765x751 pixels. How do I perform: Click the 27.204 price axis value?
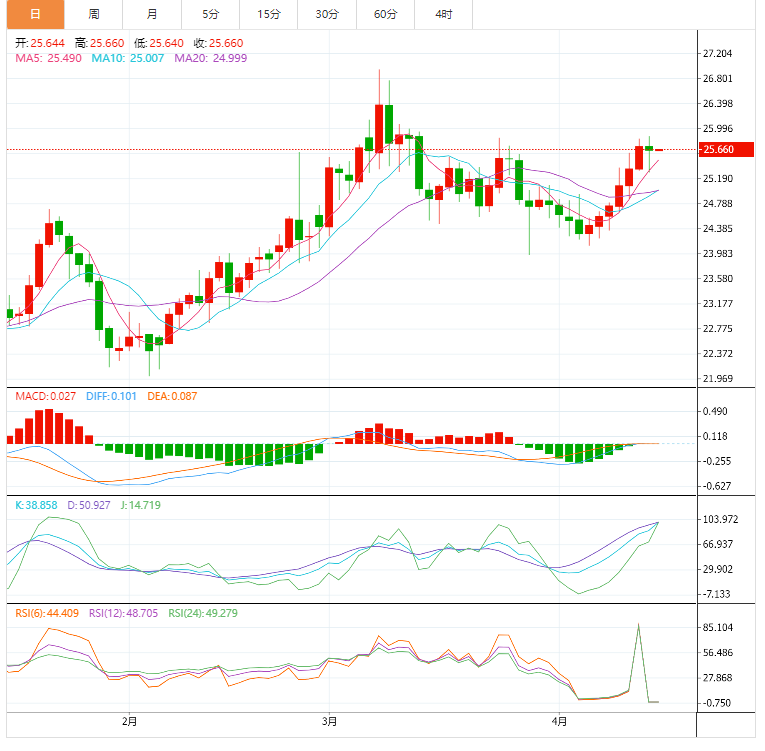click(717, 54)
